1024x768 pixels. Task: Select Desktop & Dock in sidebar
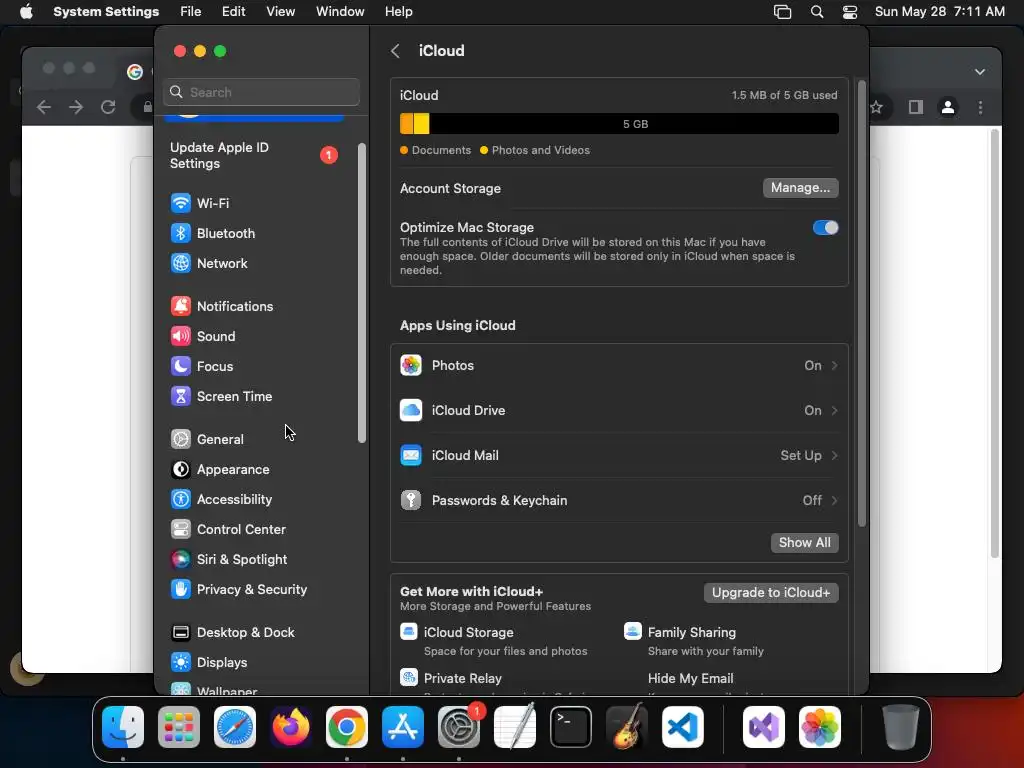pos(232,633)
